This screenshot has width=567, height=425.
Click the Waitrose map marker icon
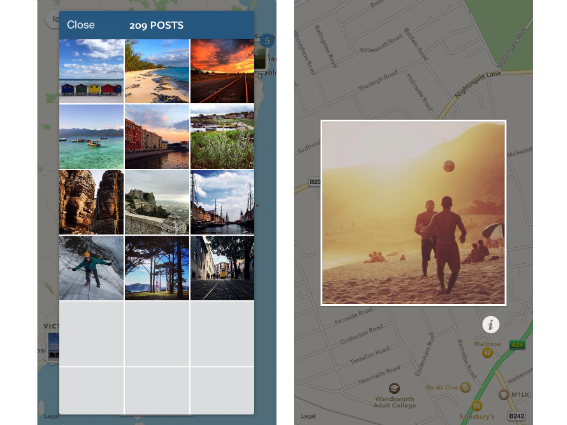[x=487, y=352]
